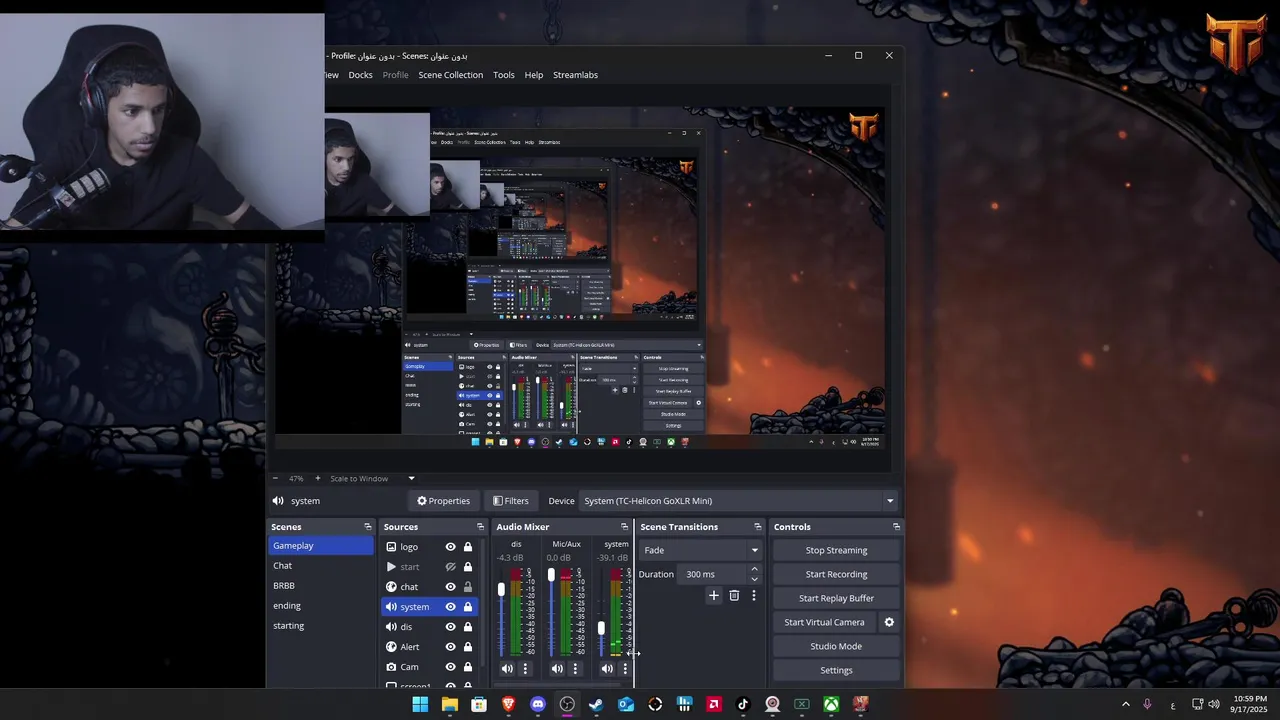Open Steam from the taskbar
1280x720 pixels.
pyautogui.click(x=596, y=704)
